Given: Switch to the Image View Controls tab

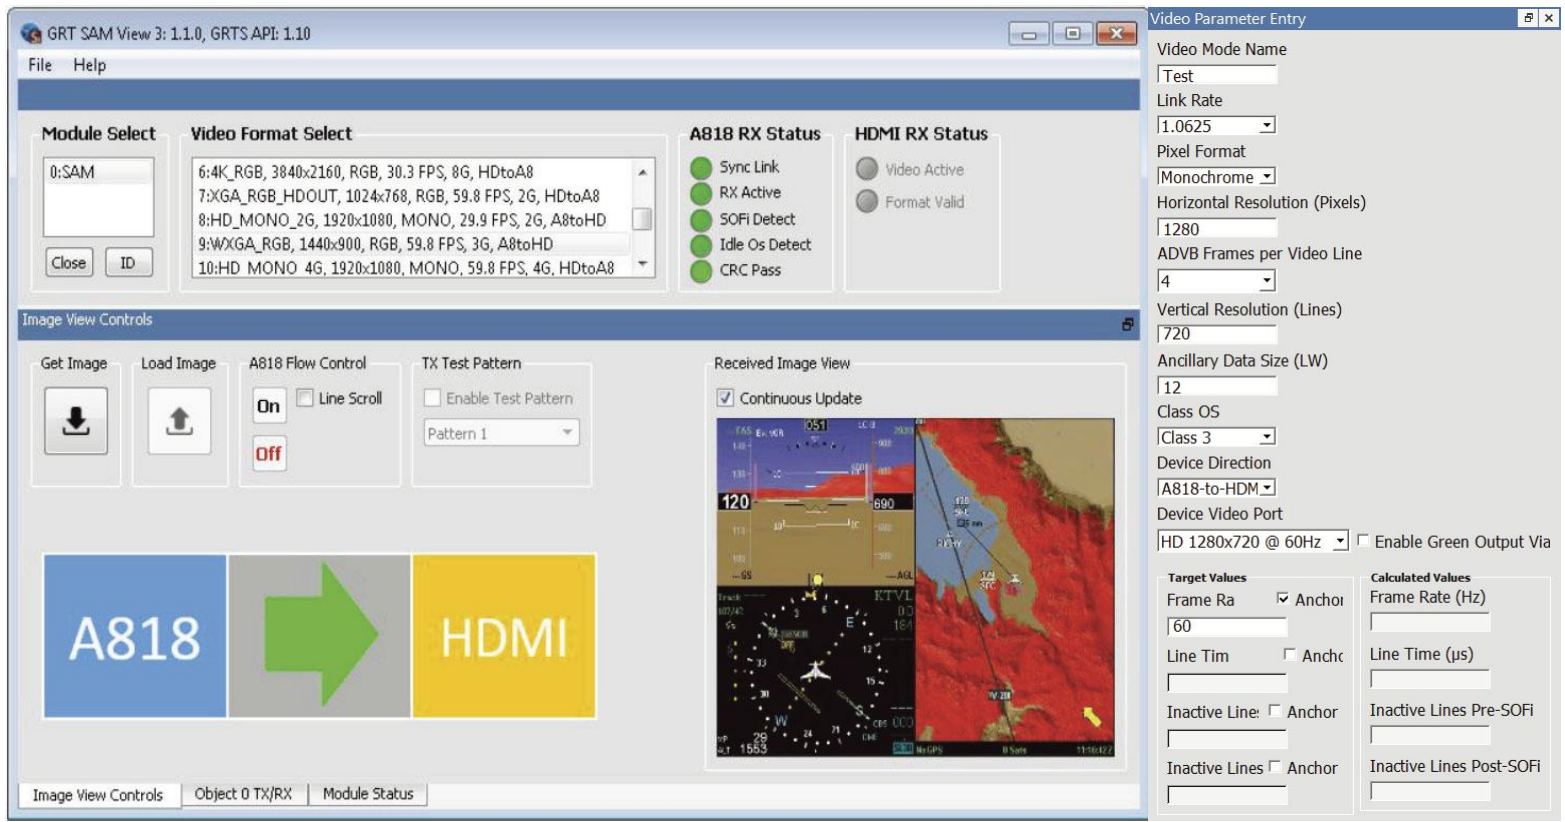Looking at the screenshot, I should pos(98,795).
